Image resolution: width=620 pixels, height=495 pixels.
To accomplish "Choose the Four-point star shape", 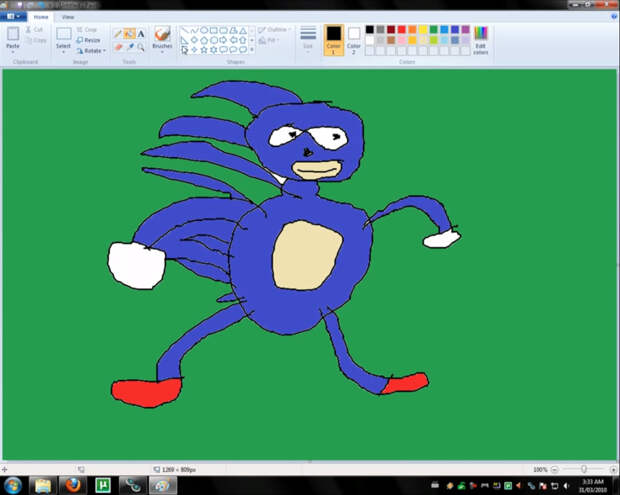I will 194,50.
